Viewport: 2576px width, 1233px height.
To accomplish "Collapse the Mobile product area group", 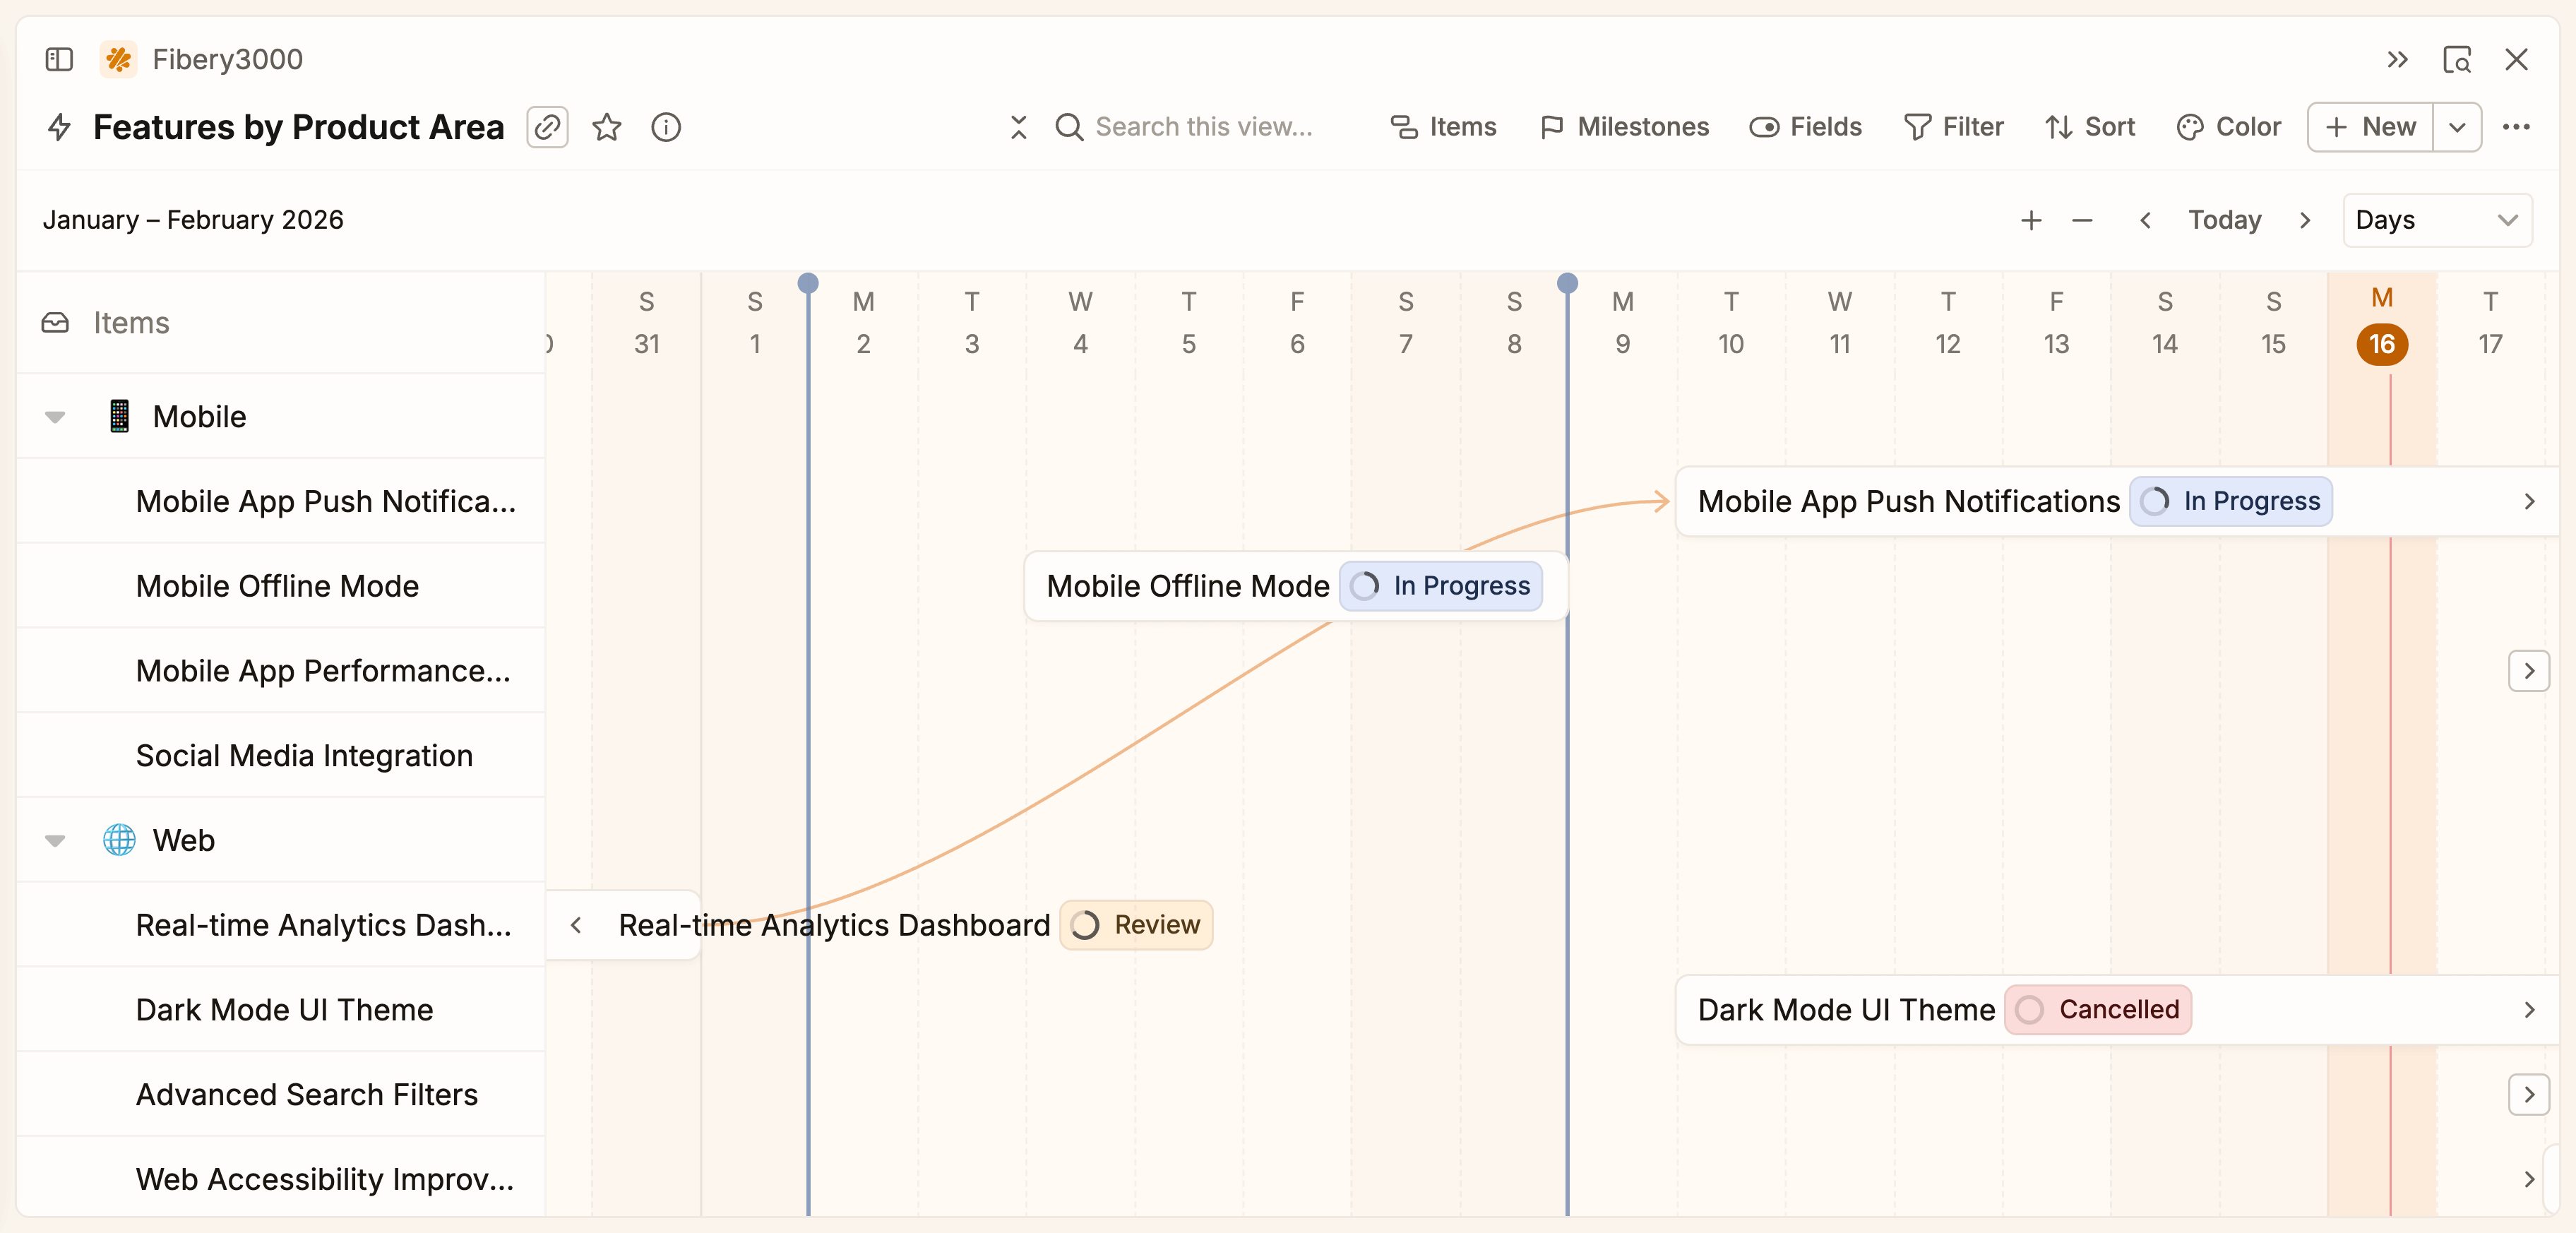I will click(55, 416).
